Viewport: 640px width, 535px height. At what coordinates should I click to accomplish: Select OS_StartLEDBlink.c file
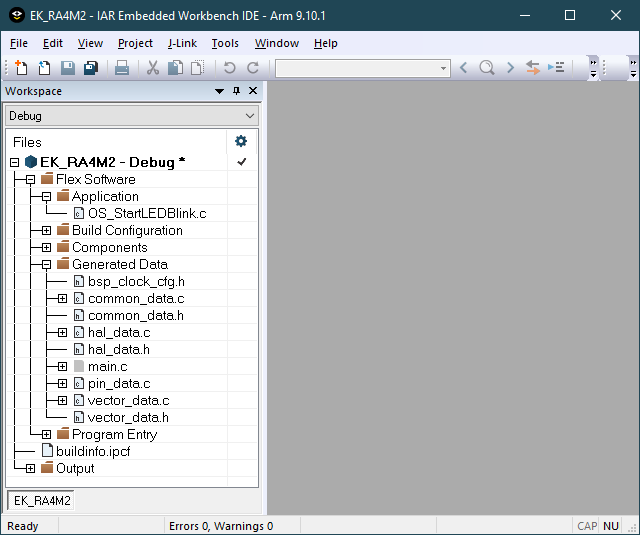[146, 214]
